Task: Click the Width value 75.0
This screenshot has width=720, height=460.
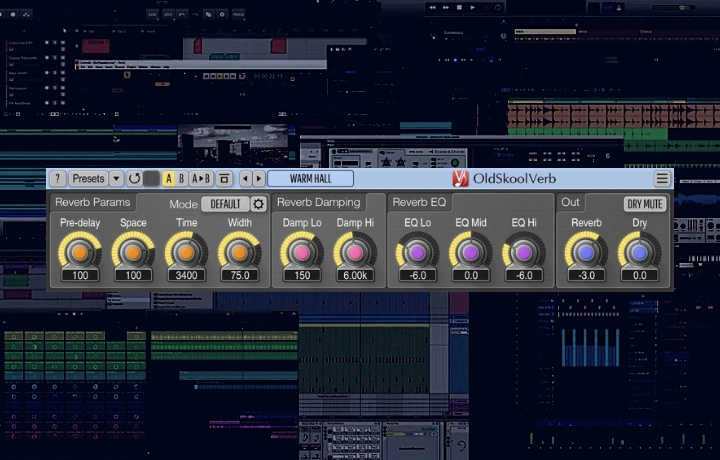Action: (x=240, y=275)
